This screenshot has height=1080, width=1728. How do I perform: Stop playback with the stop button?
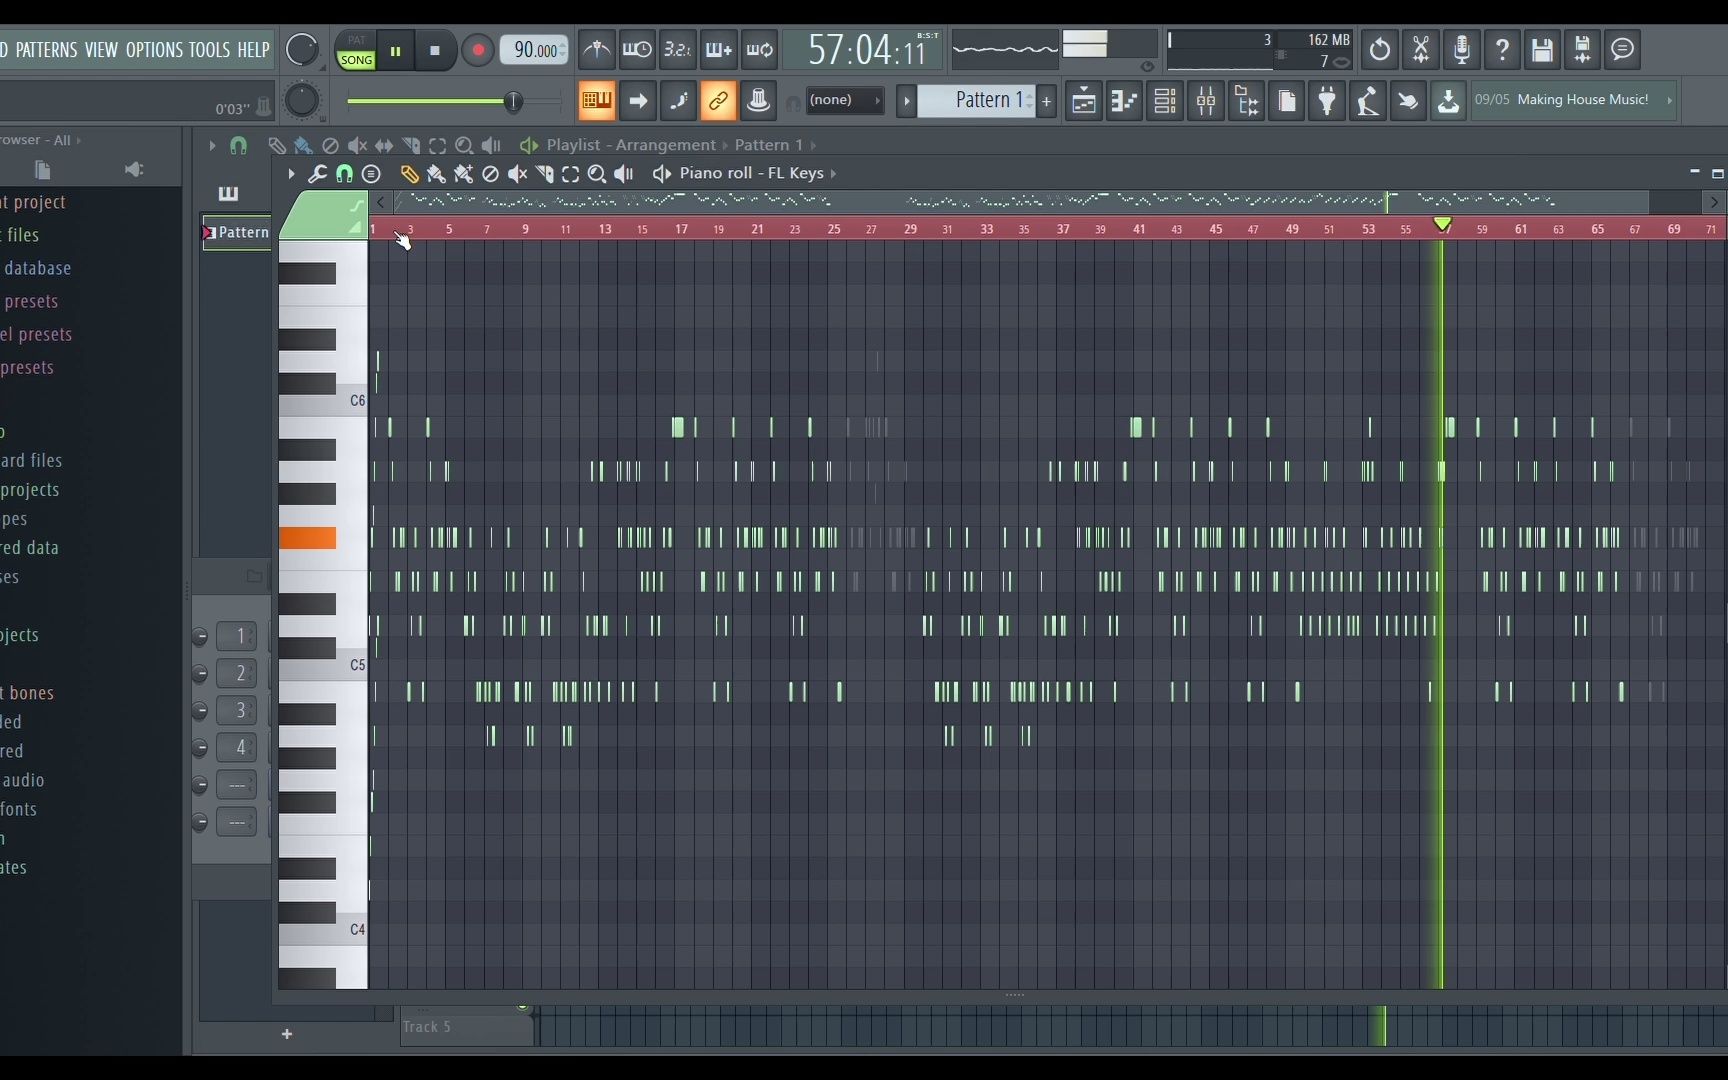[x=435, y=50]
